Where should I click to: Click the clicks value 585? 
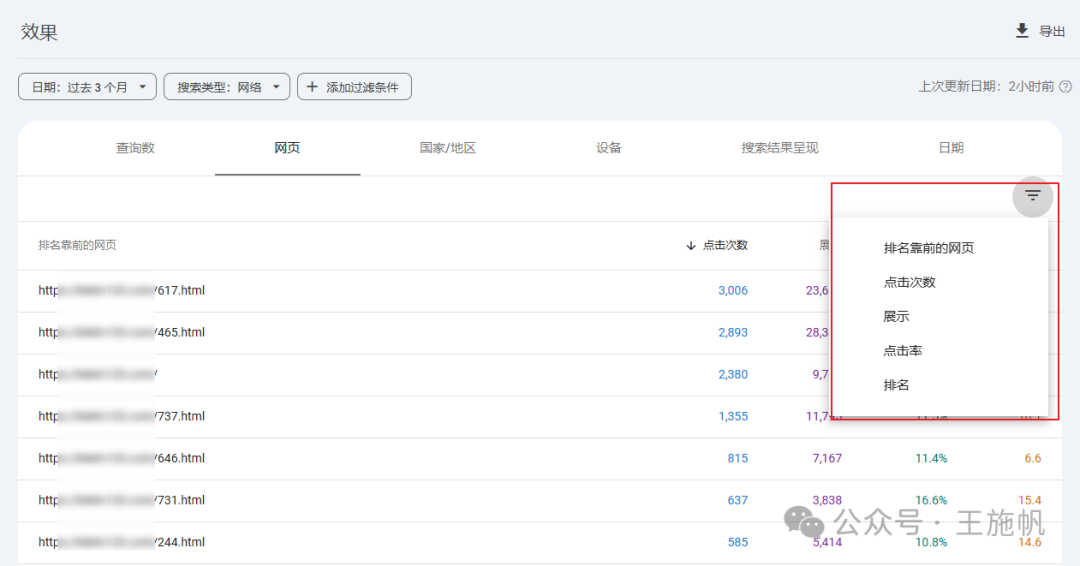point(738,543)
